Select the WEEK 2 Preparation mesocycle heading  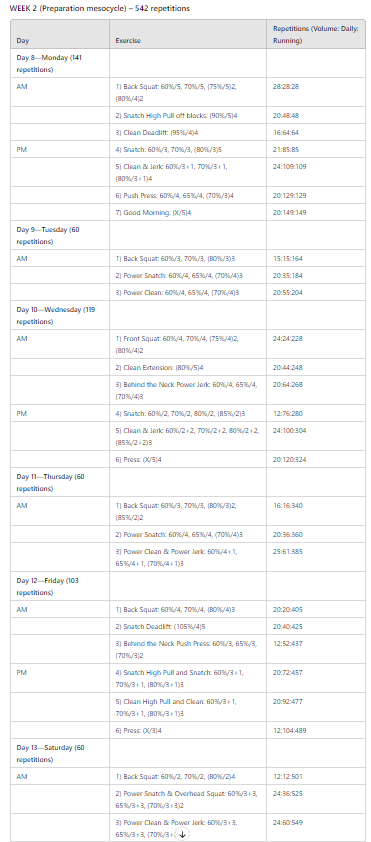99,9
